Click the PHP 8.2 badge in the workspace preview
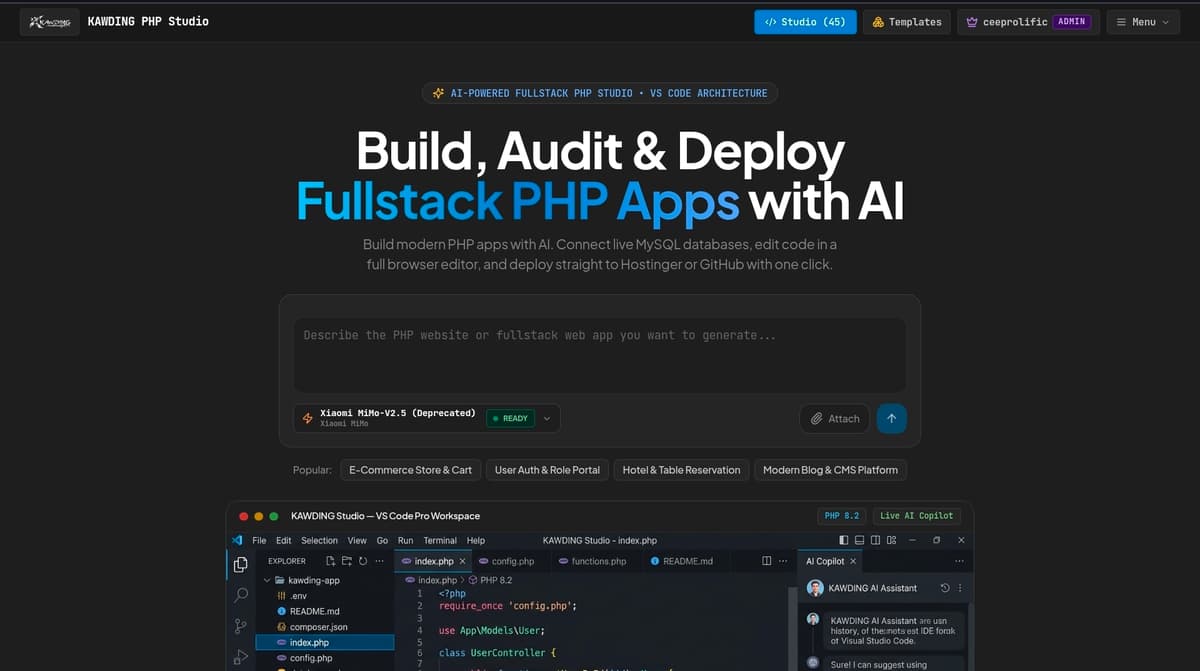The image size is (1200, 671). pyautogui.click(x=841, y=516)
